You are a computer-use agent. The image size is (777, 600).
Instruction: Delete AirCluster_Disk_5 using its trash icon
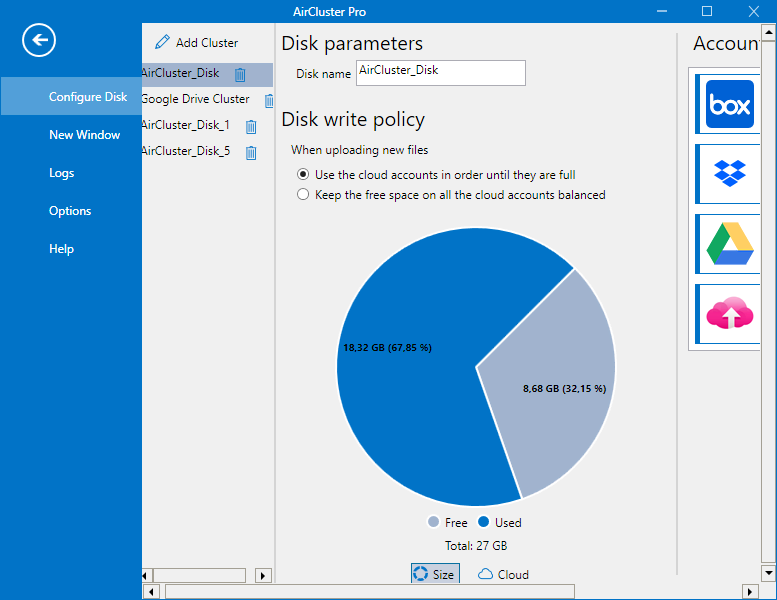pyautogui.click(x=251, y=152)
